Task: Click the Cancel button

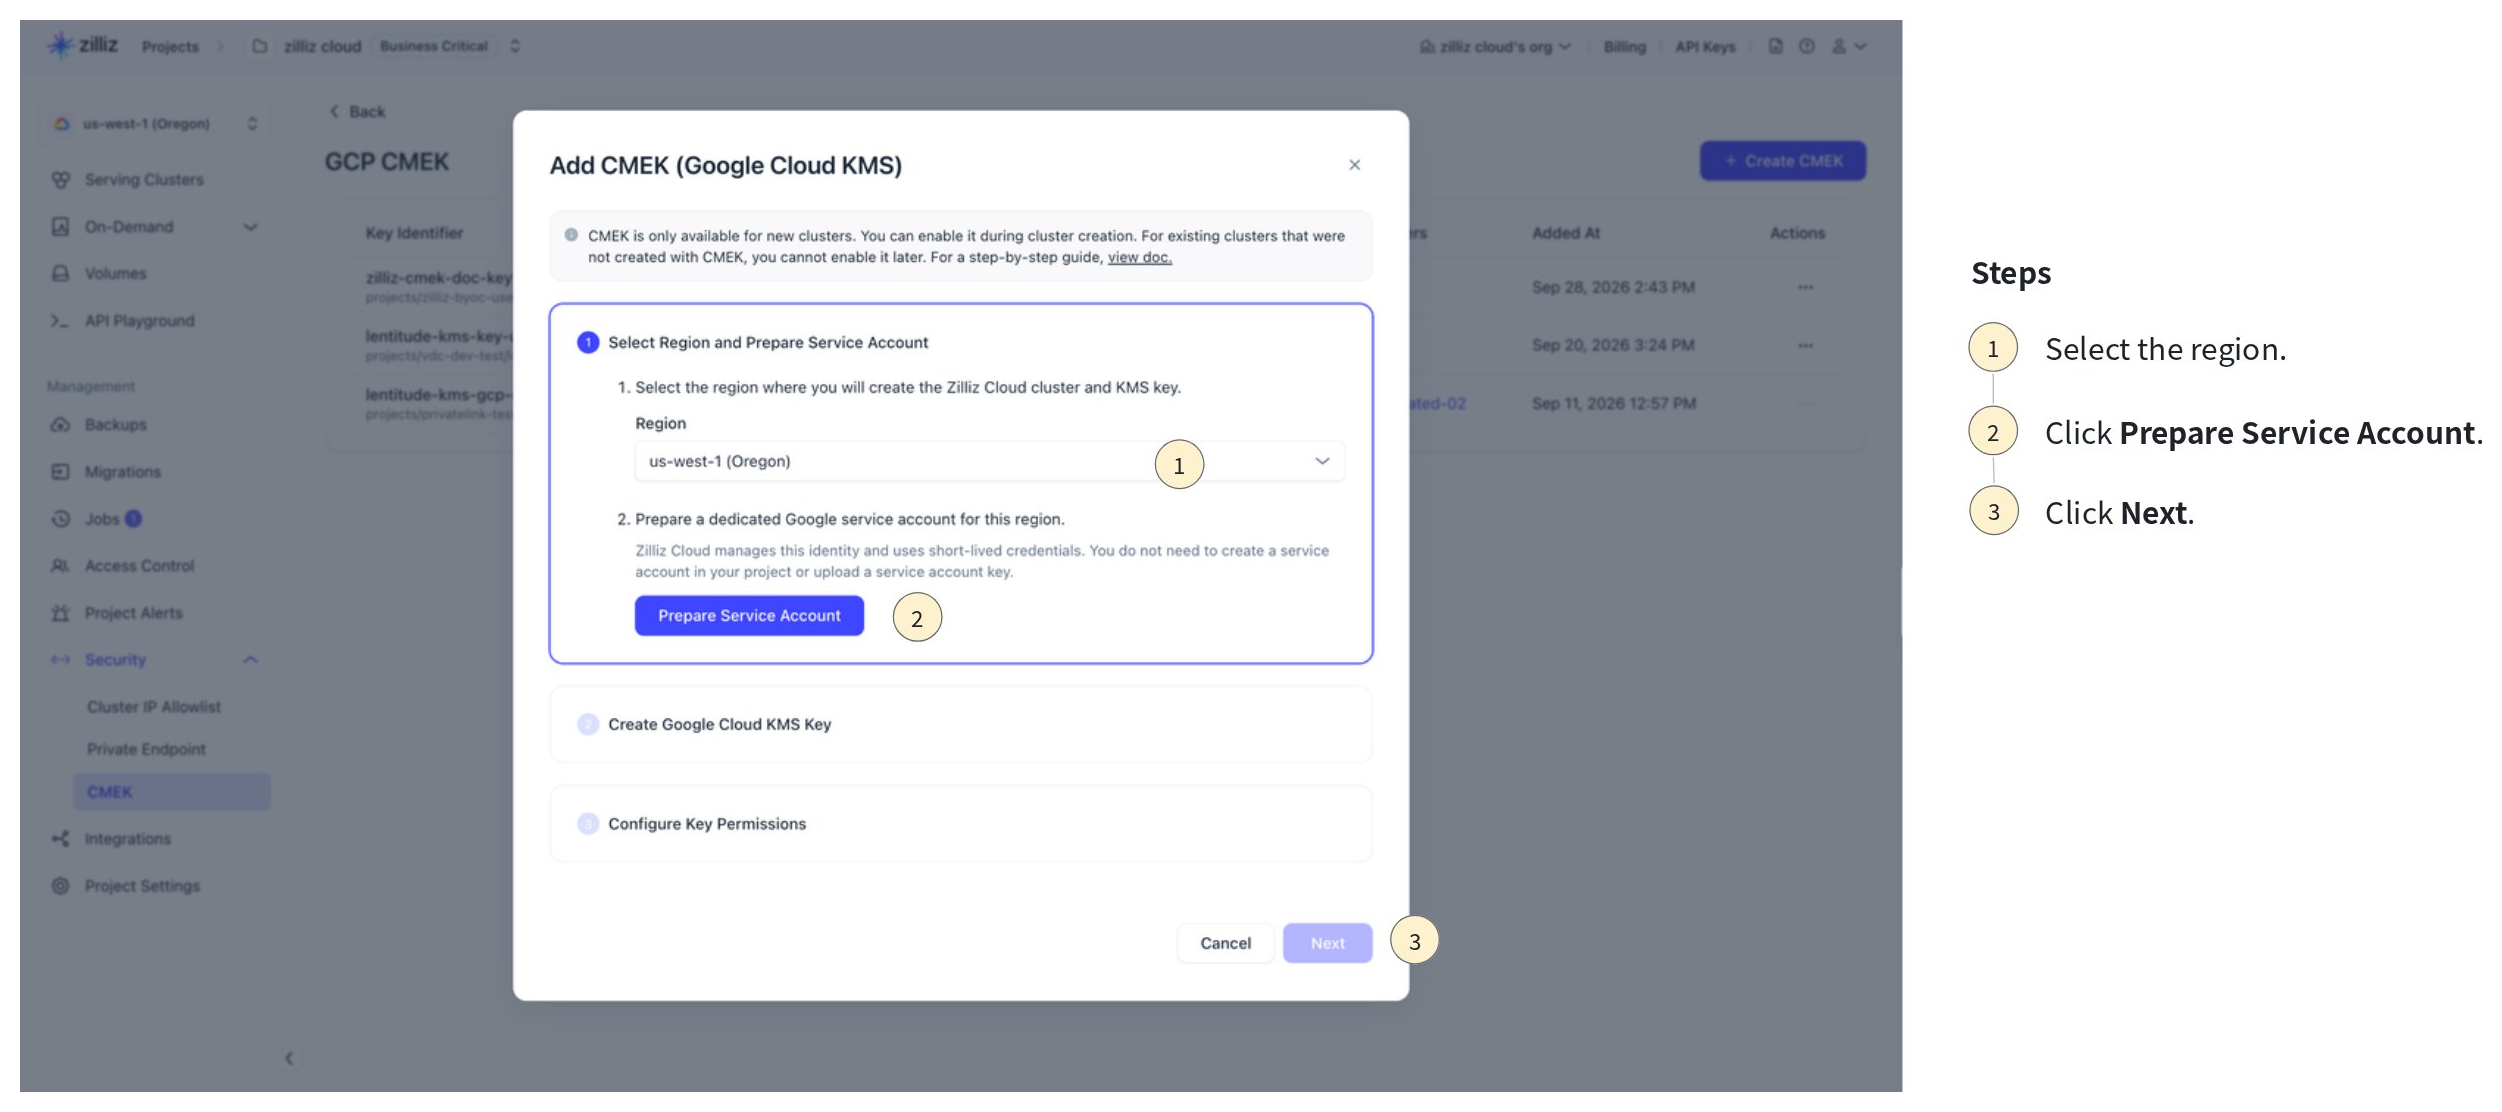Action: pyautogui.click(x=1225, y=943)
